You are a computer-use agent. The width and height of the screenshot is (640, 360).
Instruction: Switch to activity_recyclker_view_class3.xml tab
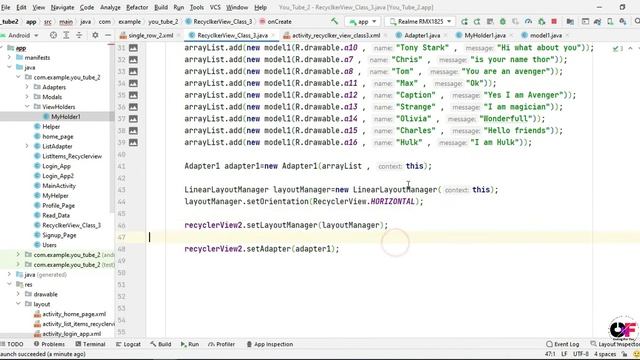pyautogui.click(x=336, y=36)
